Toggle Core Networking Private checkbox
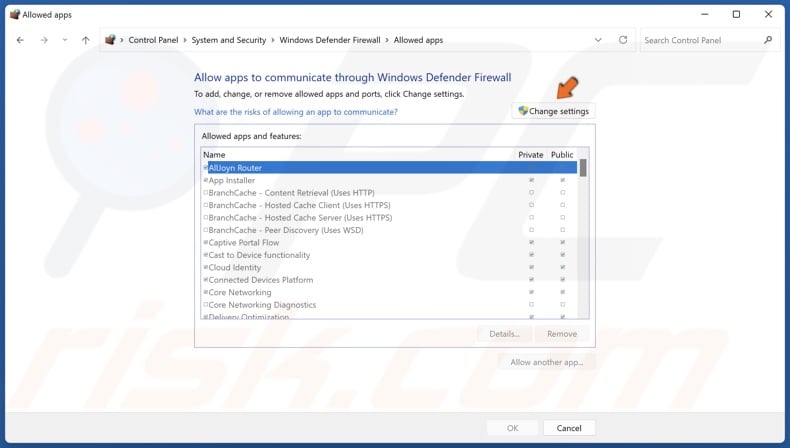This screenshot has height=448, width=790. coord(531,292)
